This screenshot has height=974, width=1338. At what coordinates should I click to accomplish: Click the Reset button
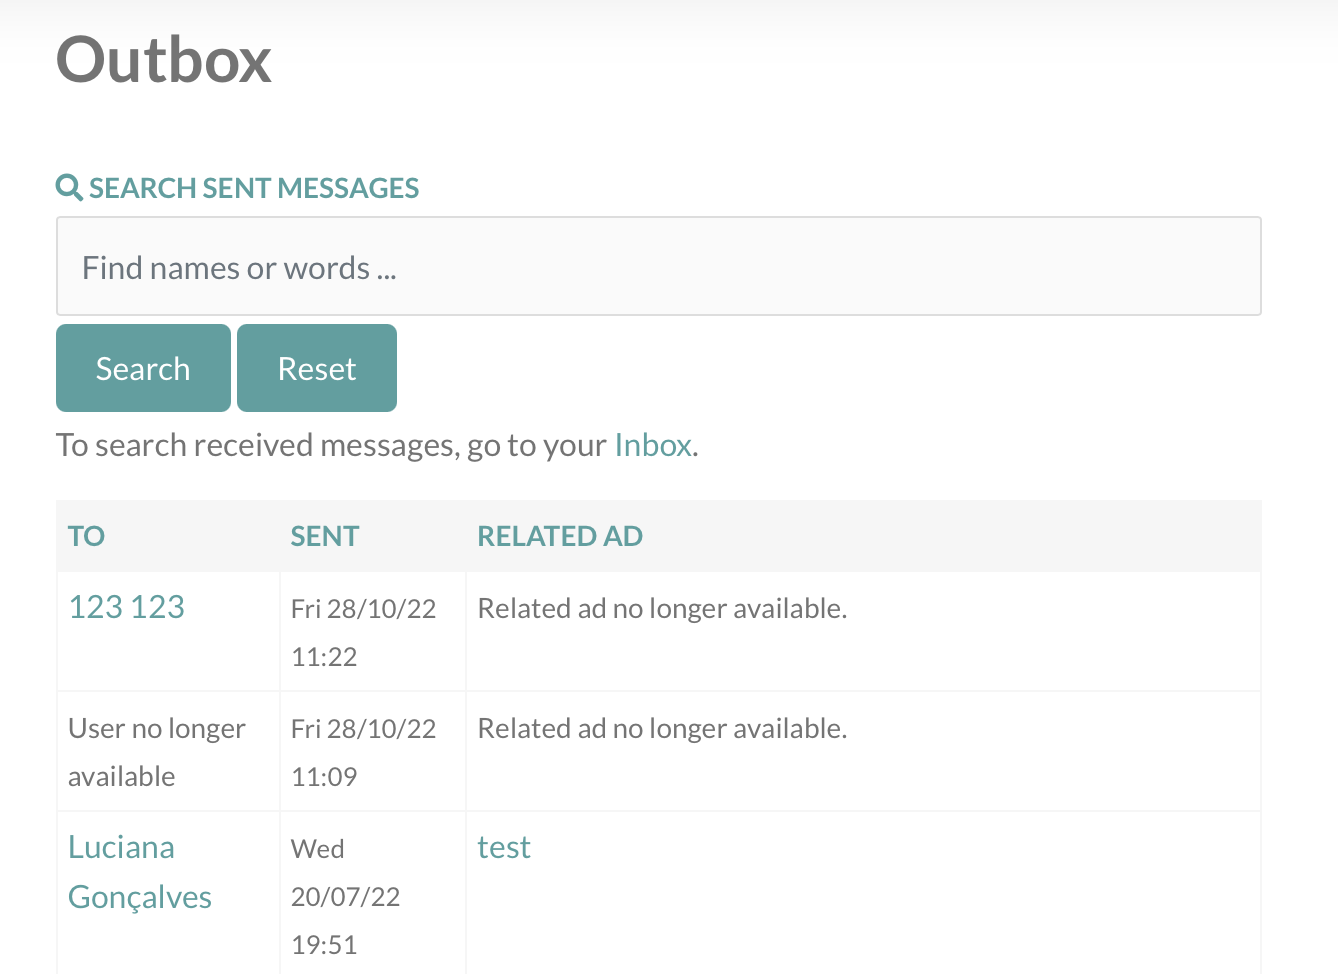[x=317, y=368]
